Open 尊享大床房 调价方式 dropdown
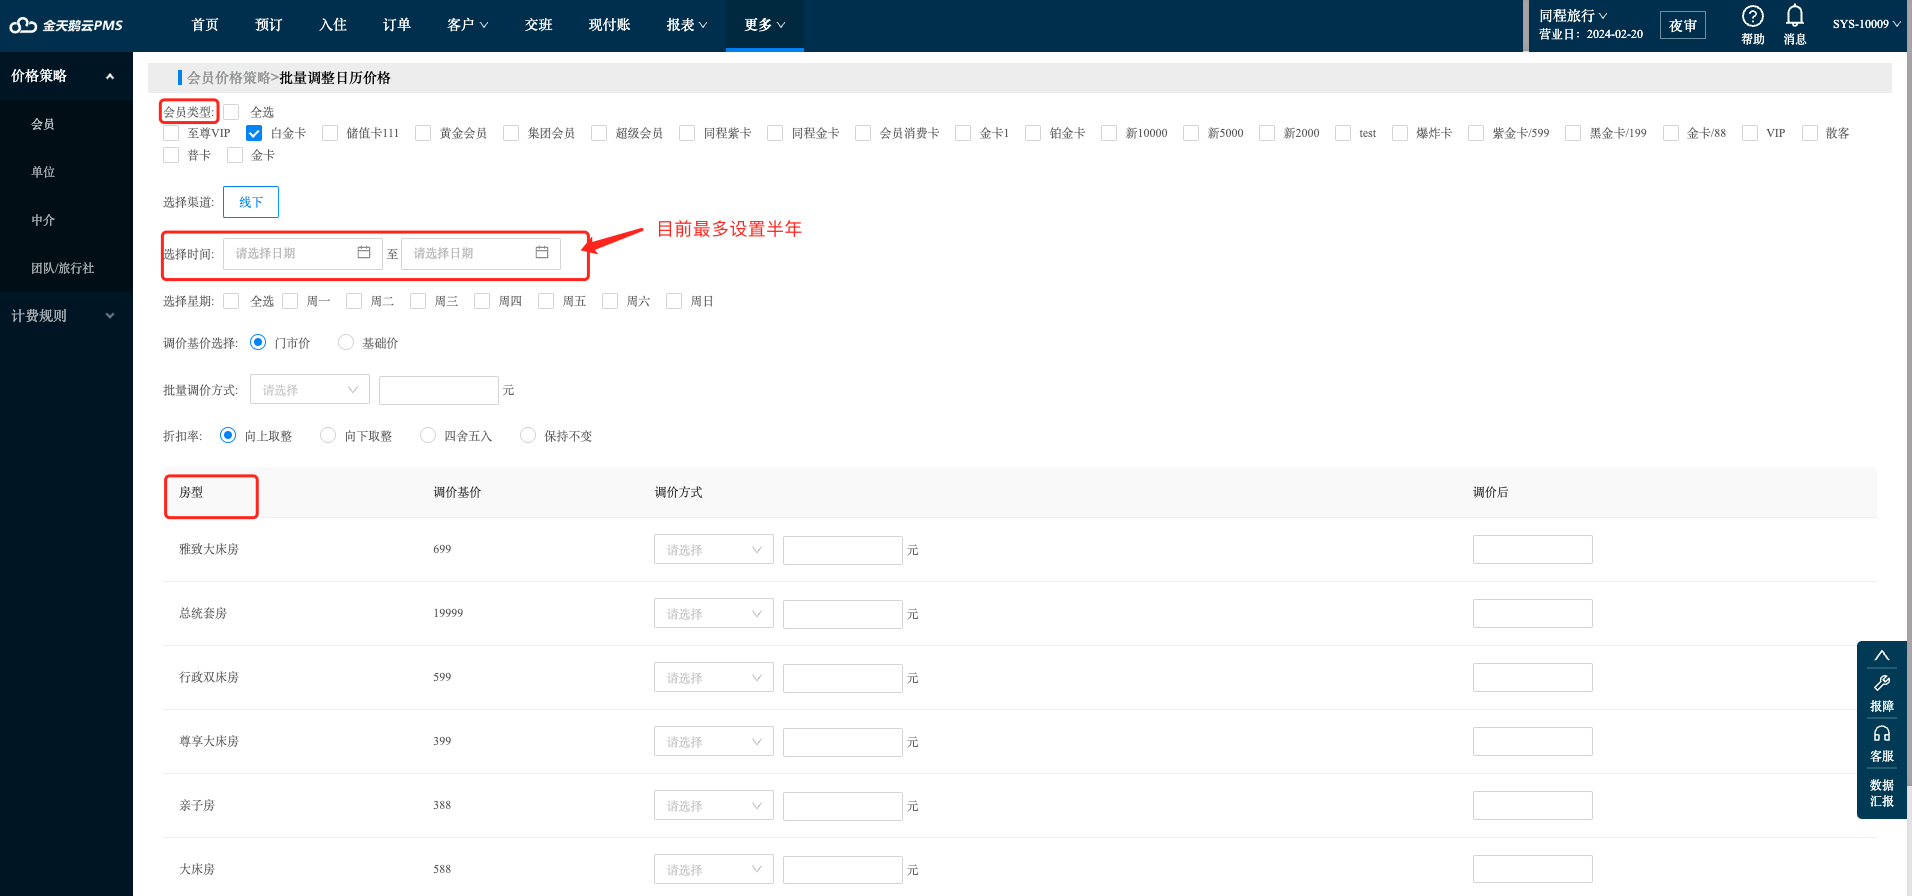 714,742
